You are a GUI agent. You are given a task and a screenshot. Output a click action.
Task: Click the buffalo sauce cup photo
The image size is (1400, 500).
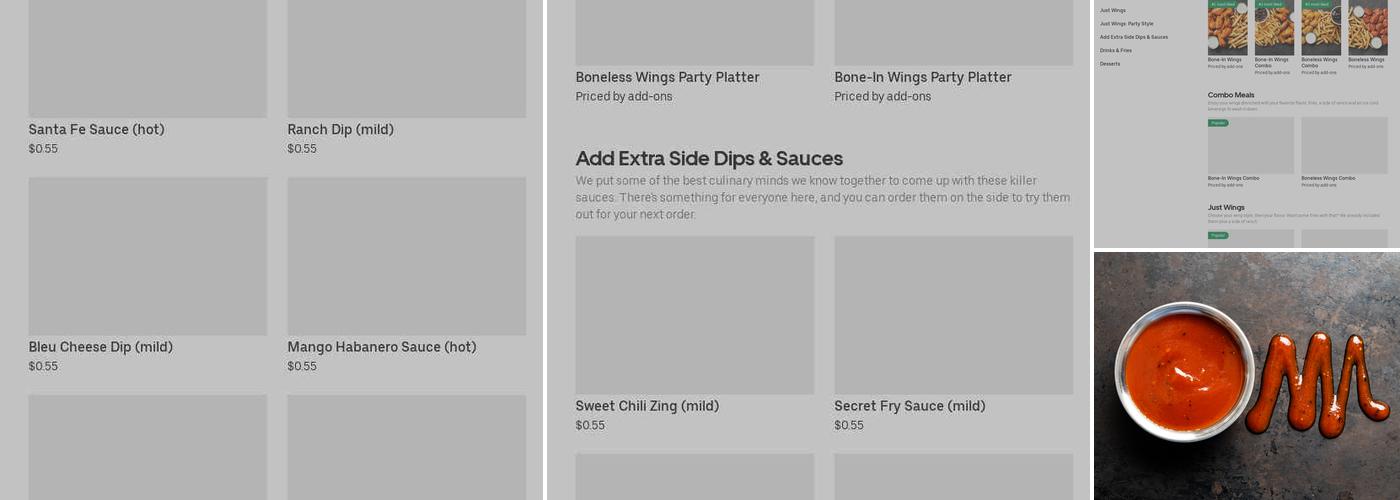[x=1184, y=371]
